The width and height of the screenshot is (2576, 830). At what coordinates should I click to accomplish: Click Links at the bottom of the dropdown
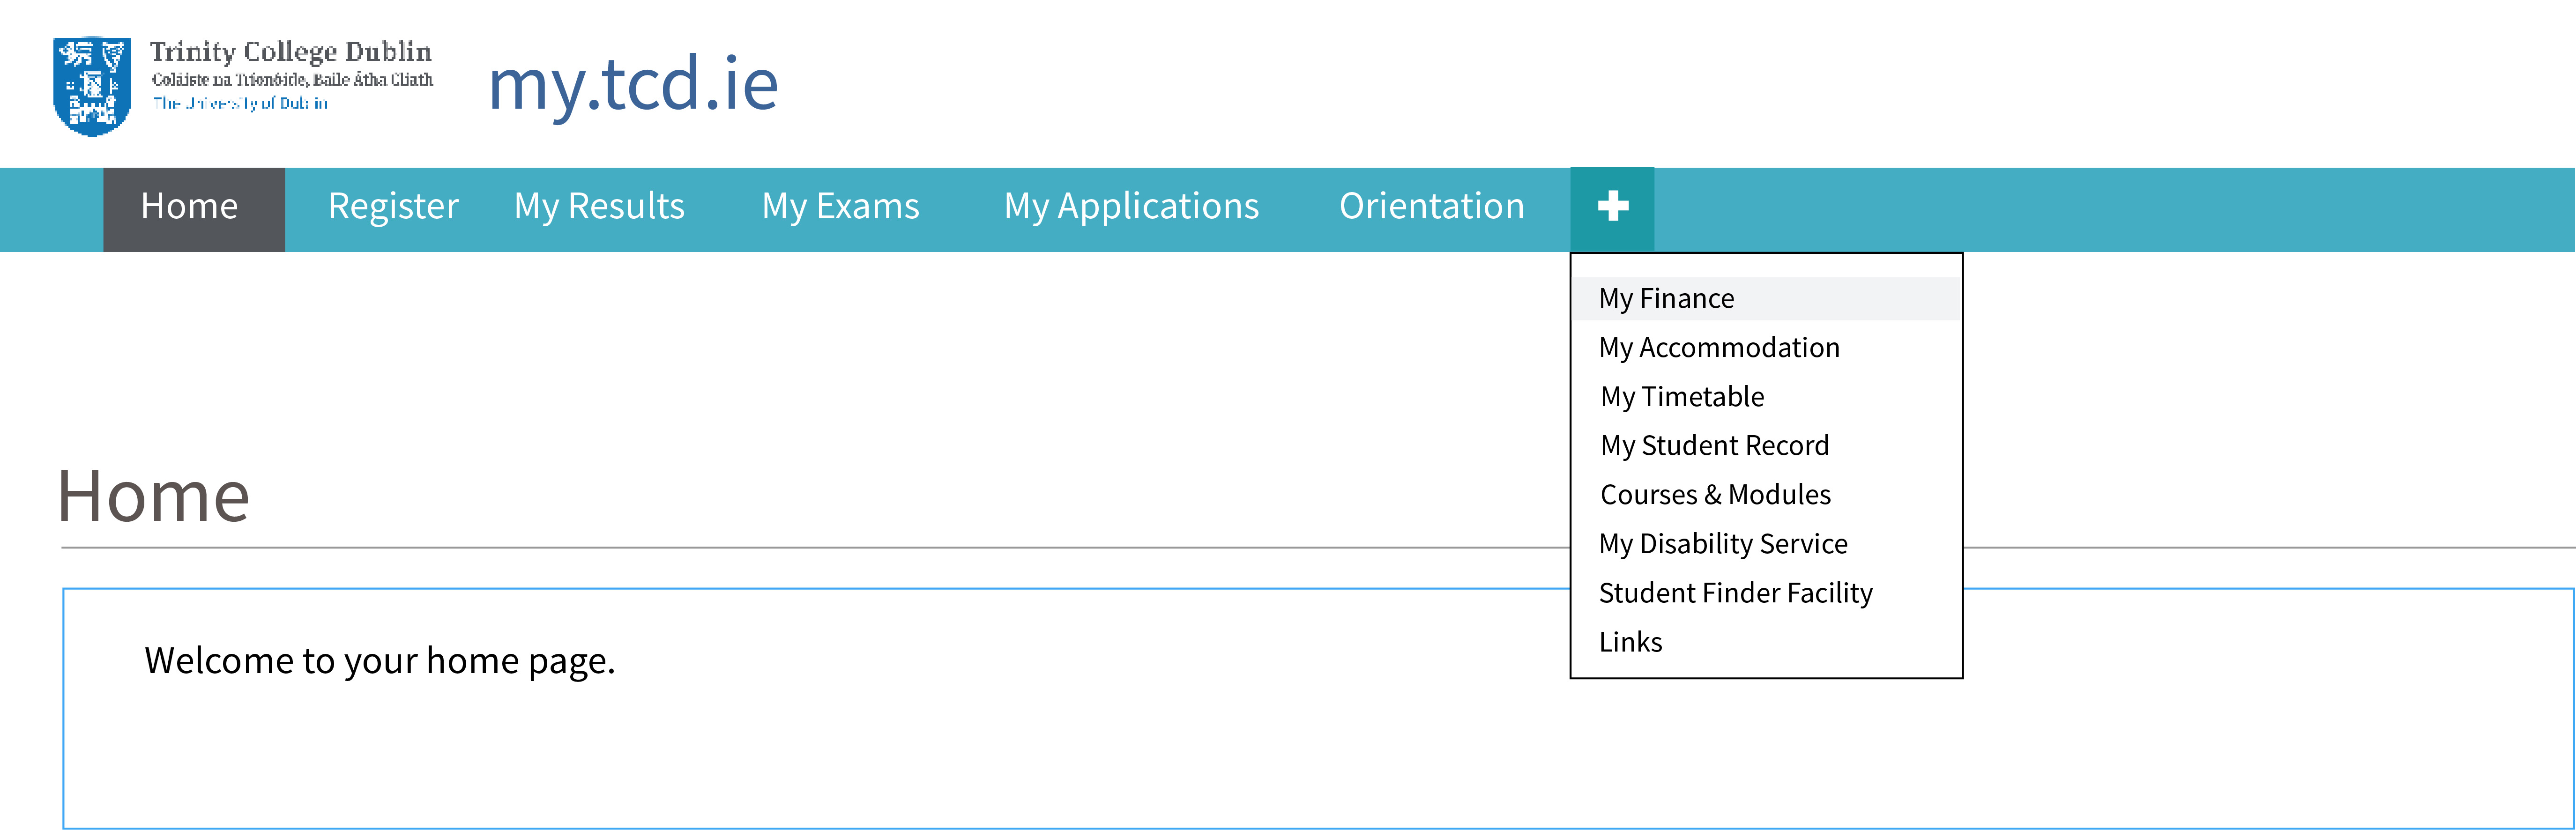click(x=1631, y=641)
